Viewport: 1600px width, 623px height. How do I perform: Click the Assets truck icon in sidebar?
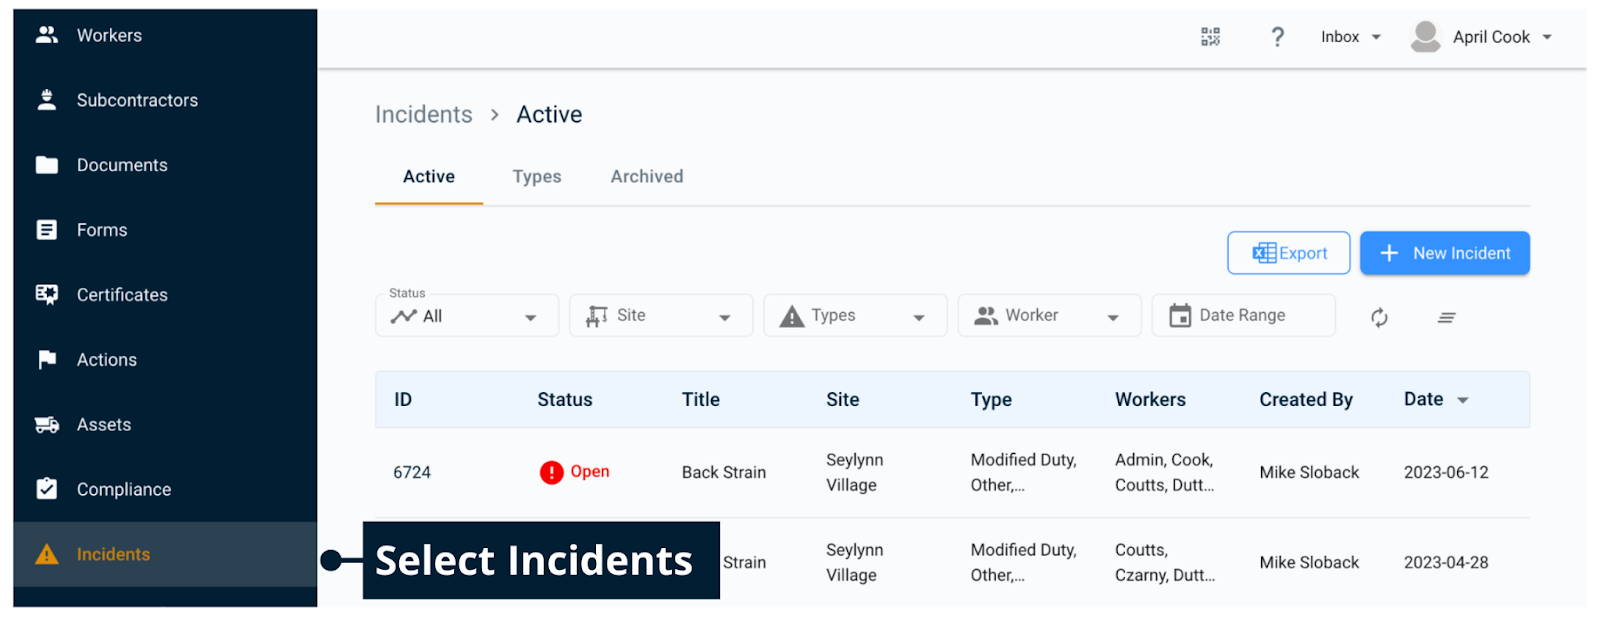47,425
